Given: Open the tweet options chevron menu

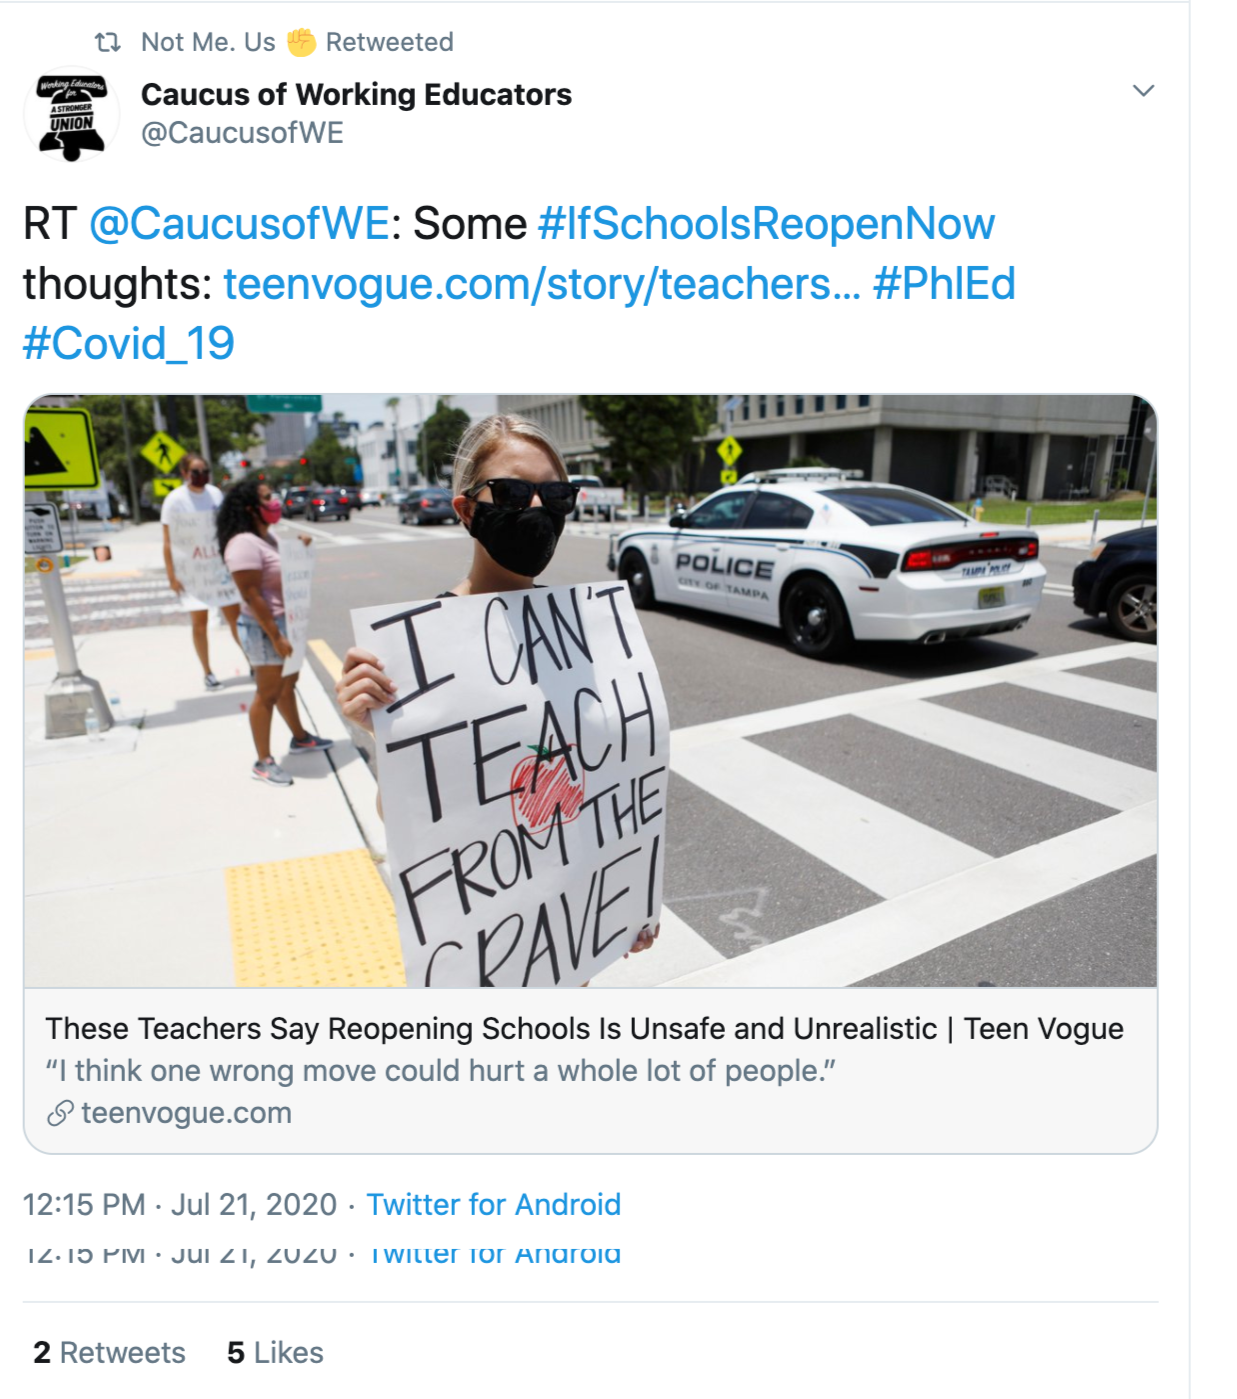Looking at the screenshot, I should [1143, 91].
